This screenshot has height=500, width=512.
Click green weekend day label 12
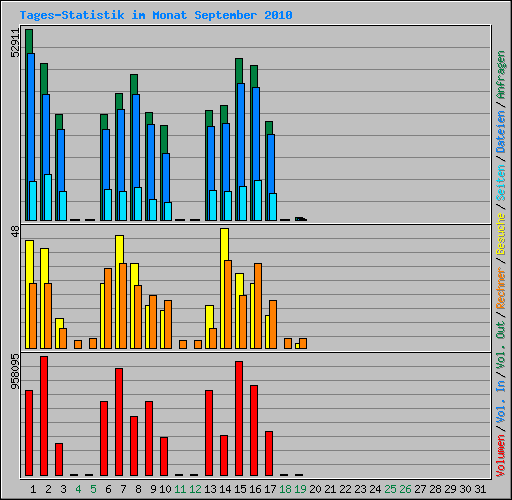coord(195,489)
